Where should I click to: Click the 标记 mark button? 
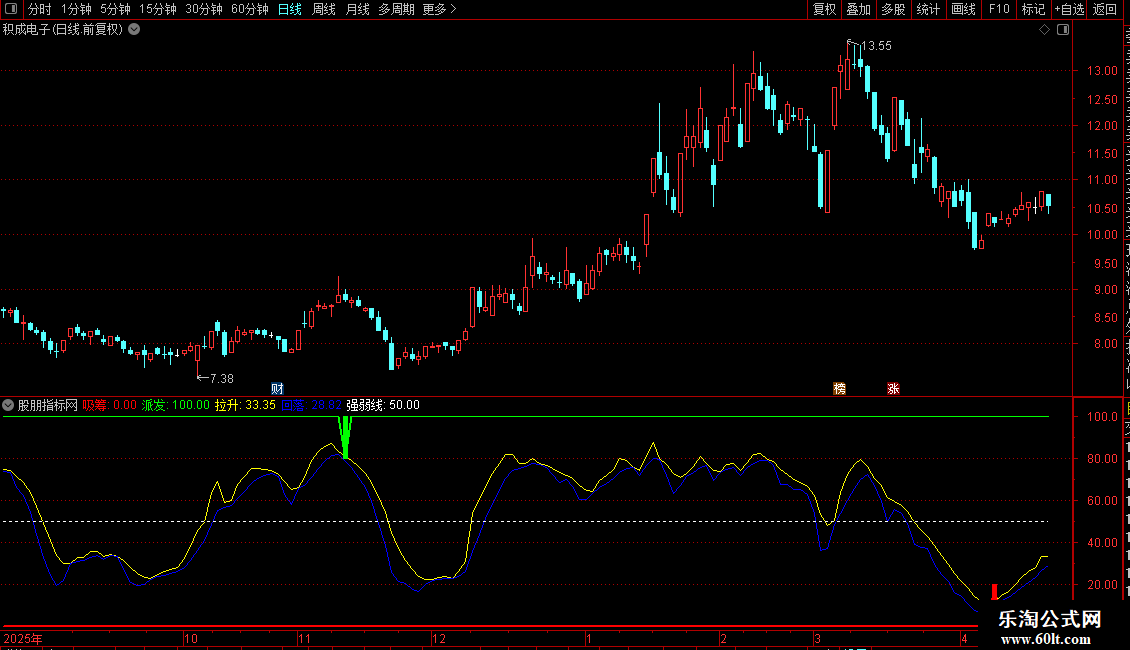click(1033, 9)
